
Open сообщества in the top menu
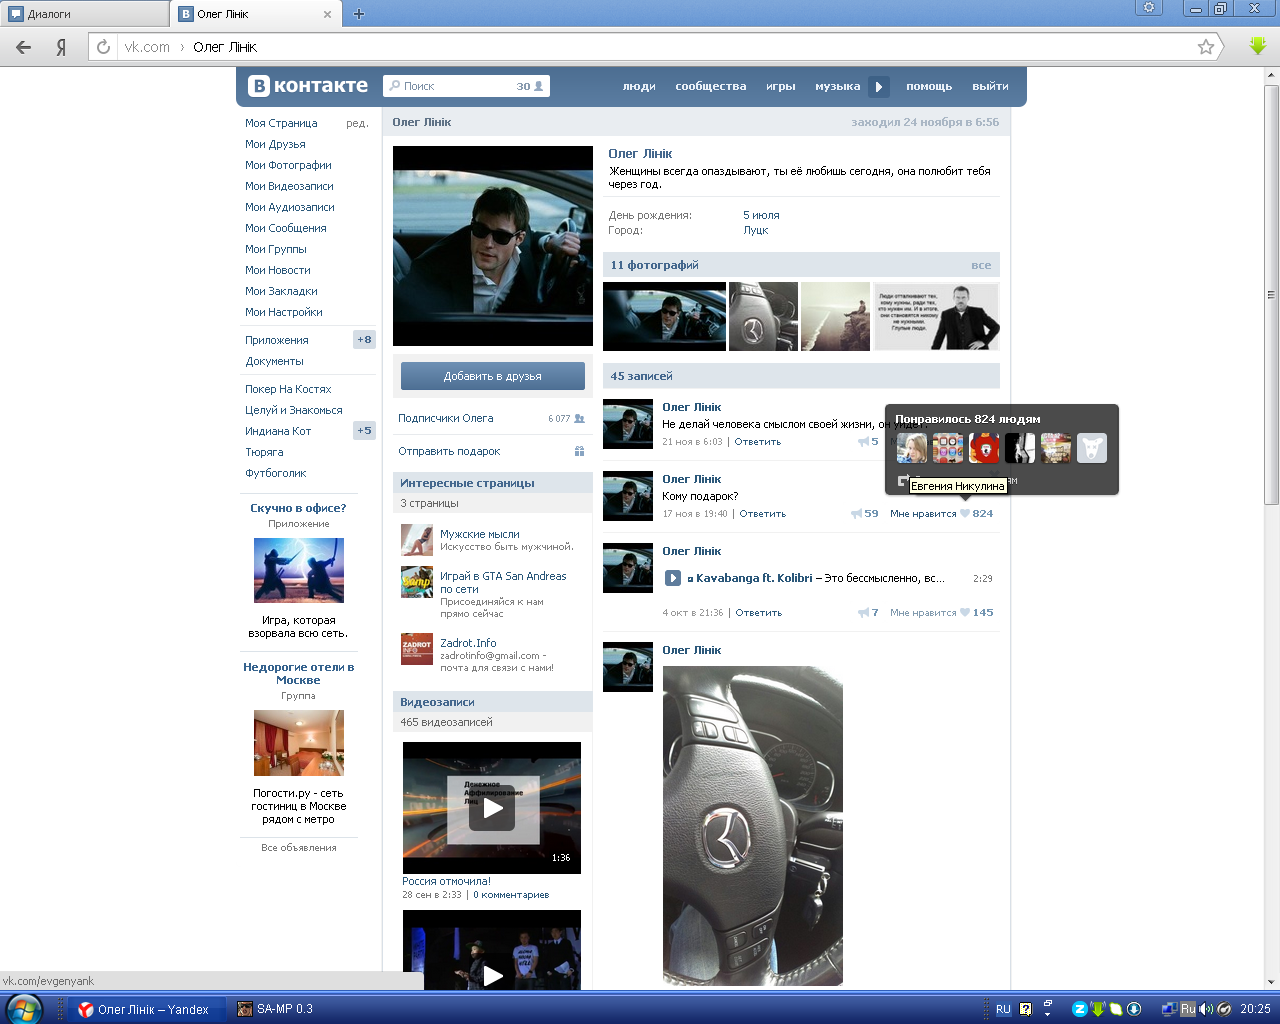(x=710, y=87)
